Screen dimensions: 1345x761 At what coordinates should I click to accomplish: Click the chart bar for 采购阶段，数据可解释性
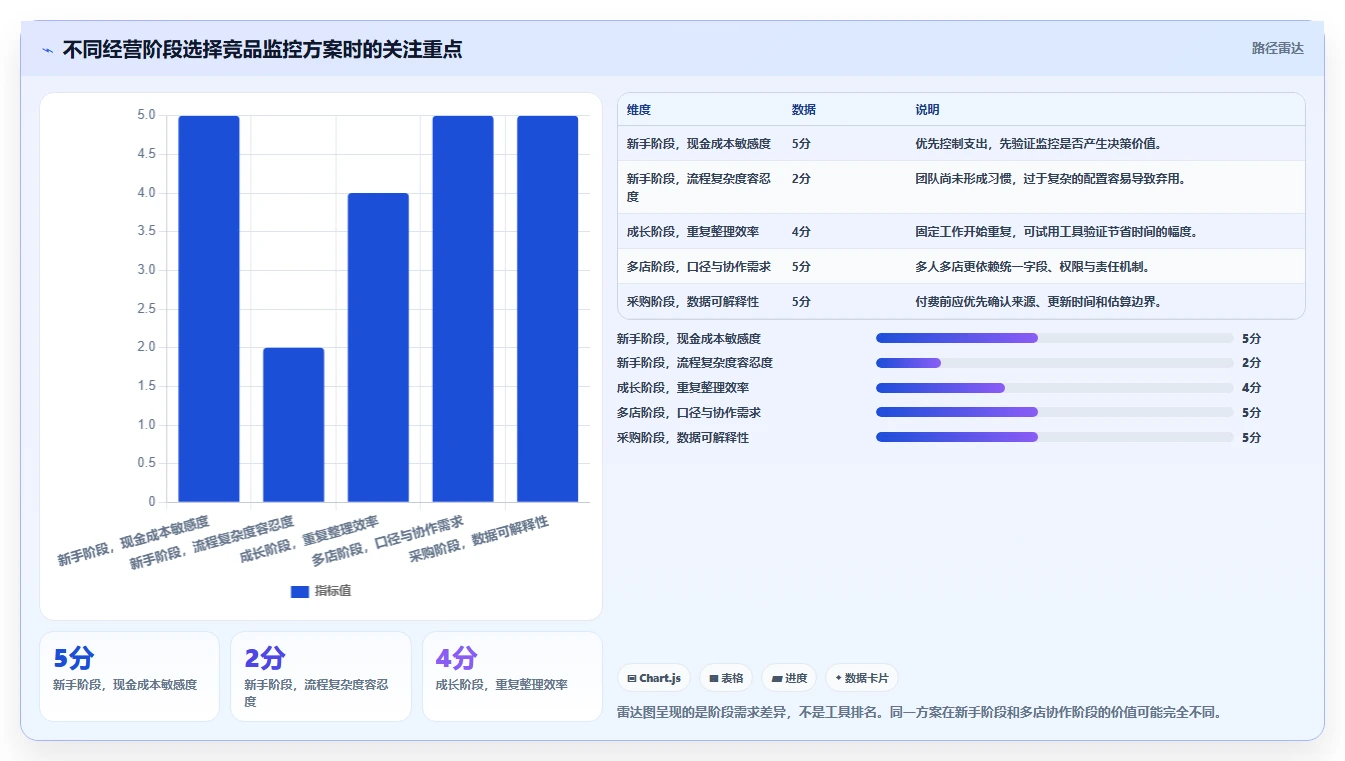[x=548, y=309]
